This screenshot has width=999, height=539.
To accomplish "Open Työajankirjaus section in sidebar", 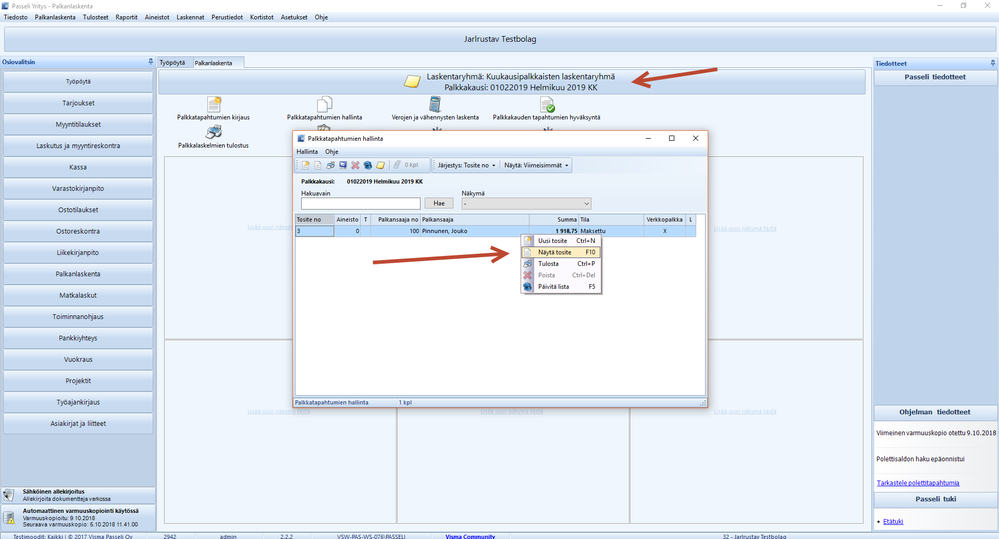I will click(78, 403).
